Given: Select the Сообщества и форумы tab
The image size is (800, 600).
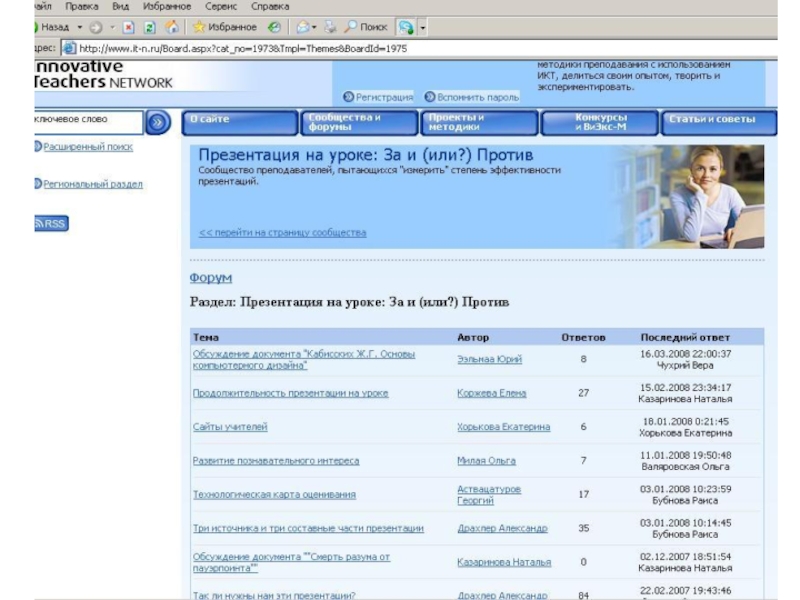Looking at the screenshot, I should 359,123.
